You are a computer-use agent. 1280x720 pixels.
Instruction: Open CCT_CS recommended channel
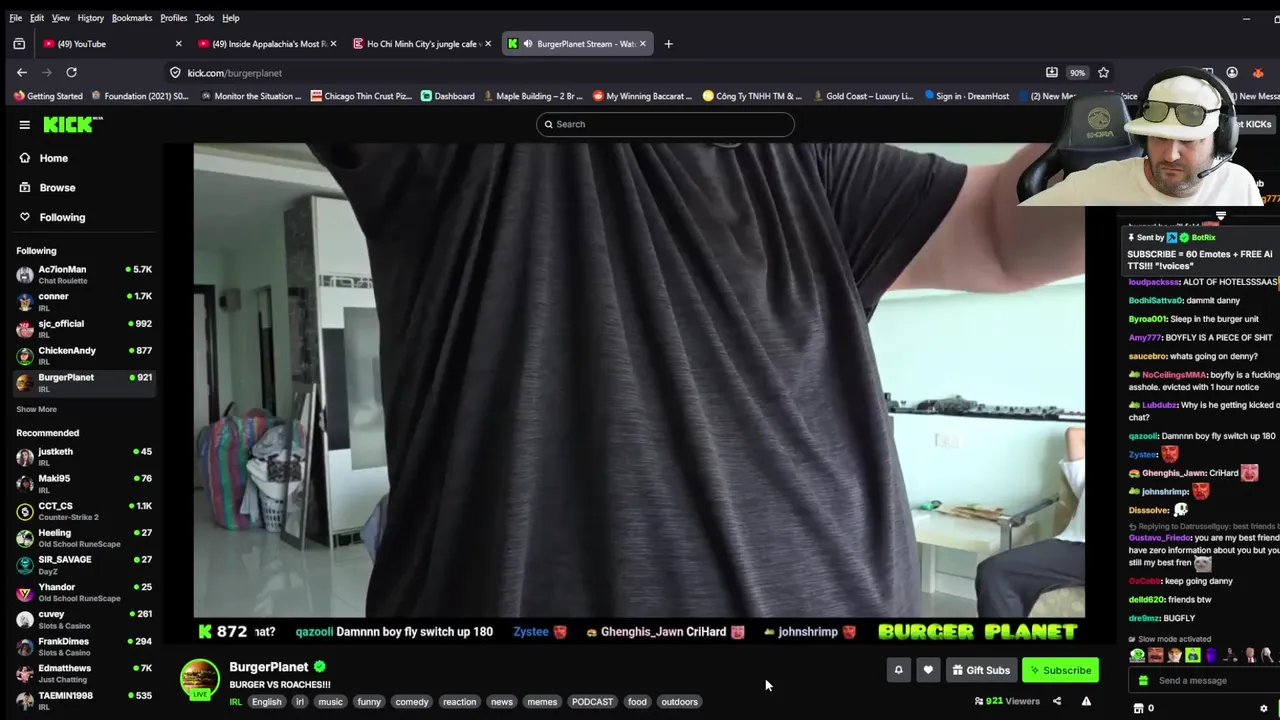click(x=84, y=511)
